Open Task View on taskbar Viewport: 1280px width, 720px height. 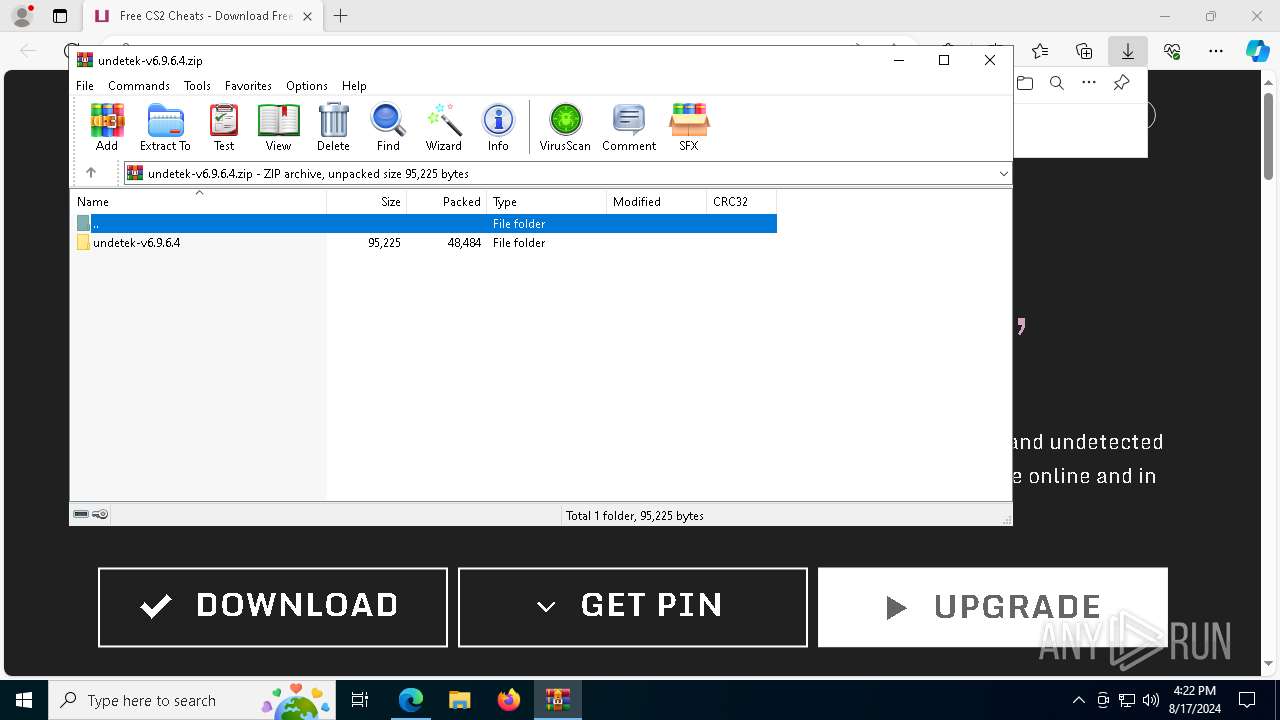tap(360, 700)
